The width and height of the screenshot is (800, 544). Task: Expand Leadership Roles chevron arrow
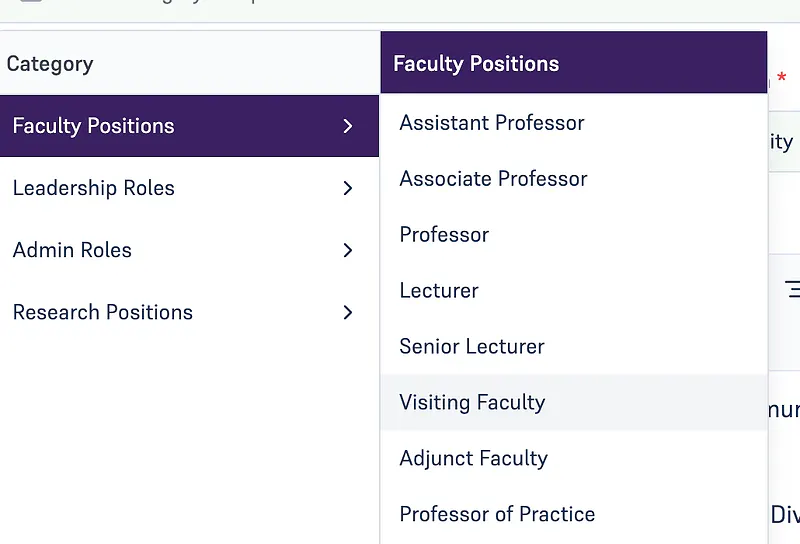pyautogui.click(x=348, y=188)
